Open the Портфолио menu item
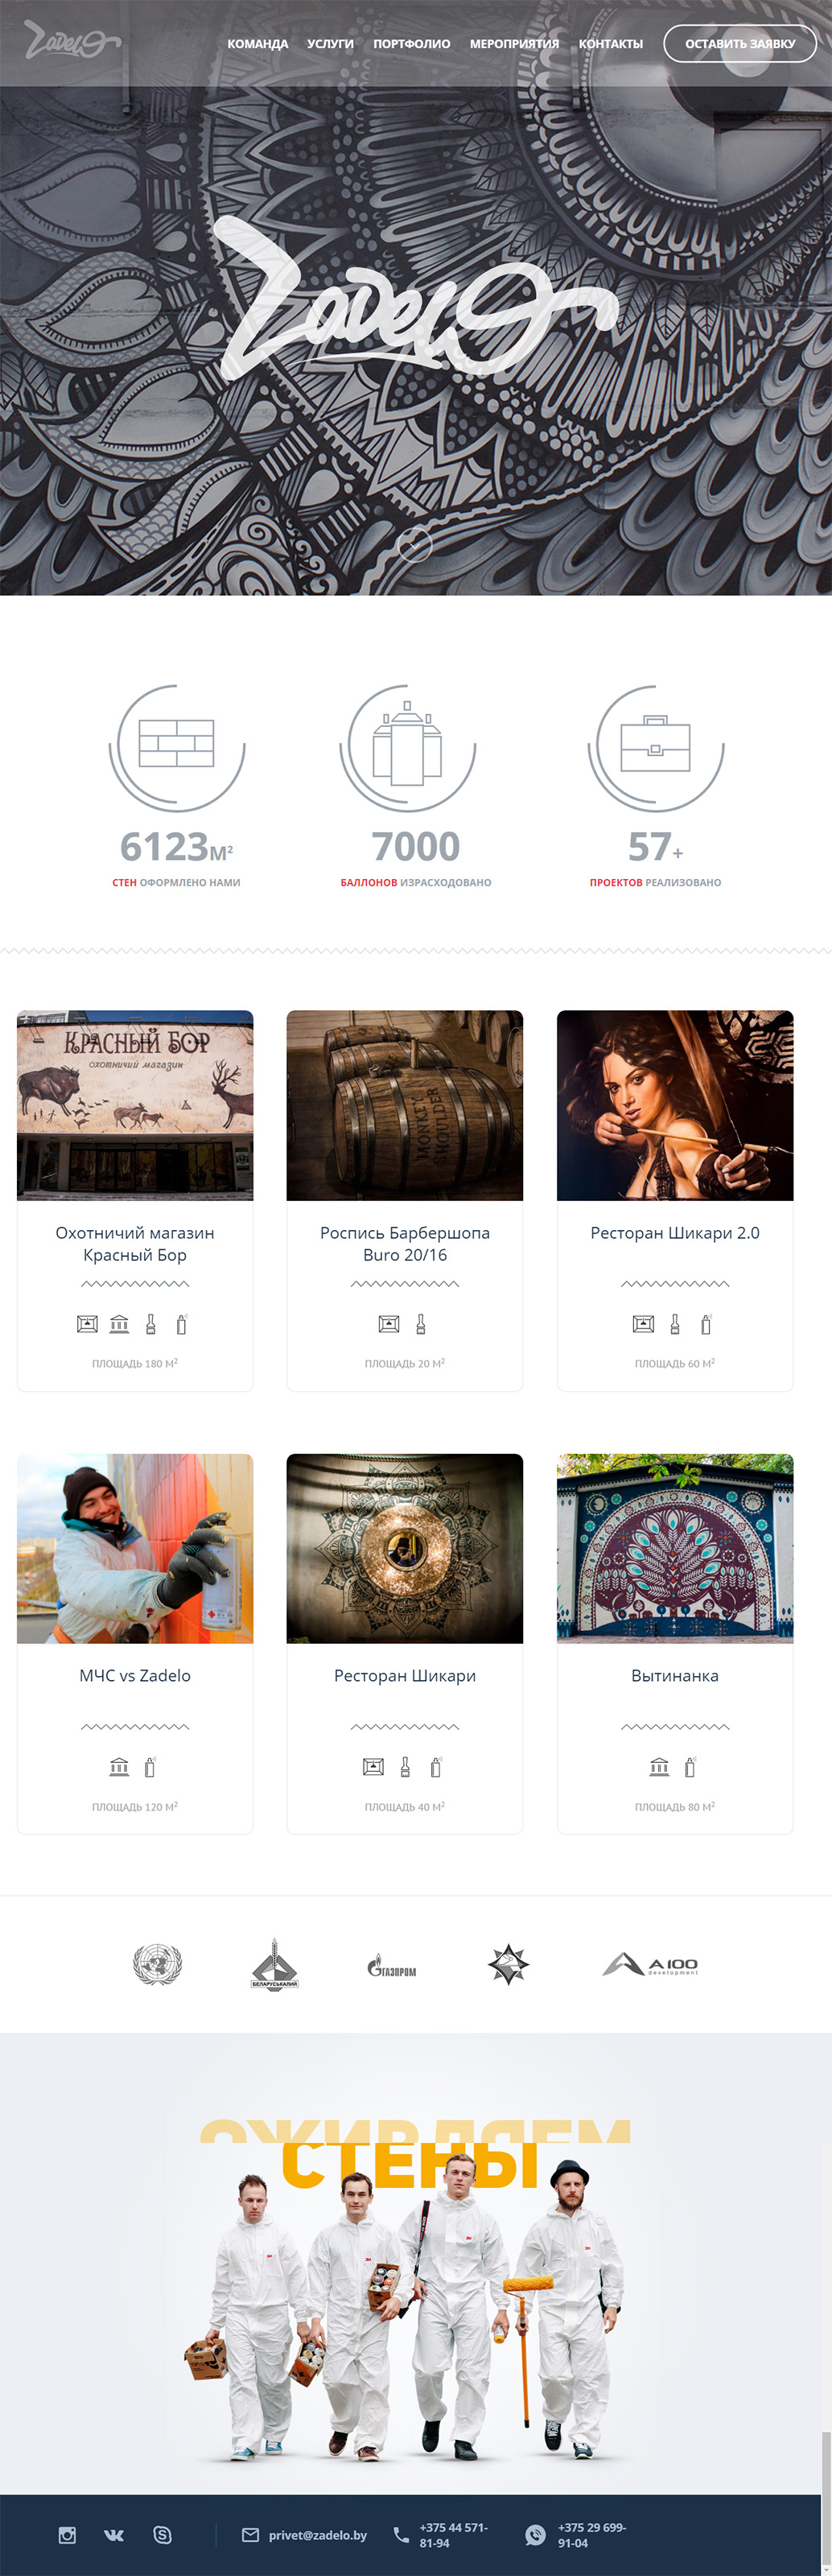Image resolution: width=832 pixels, height=2576 pixels. click(411, 44)
